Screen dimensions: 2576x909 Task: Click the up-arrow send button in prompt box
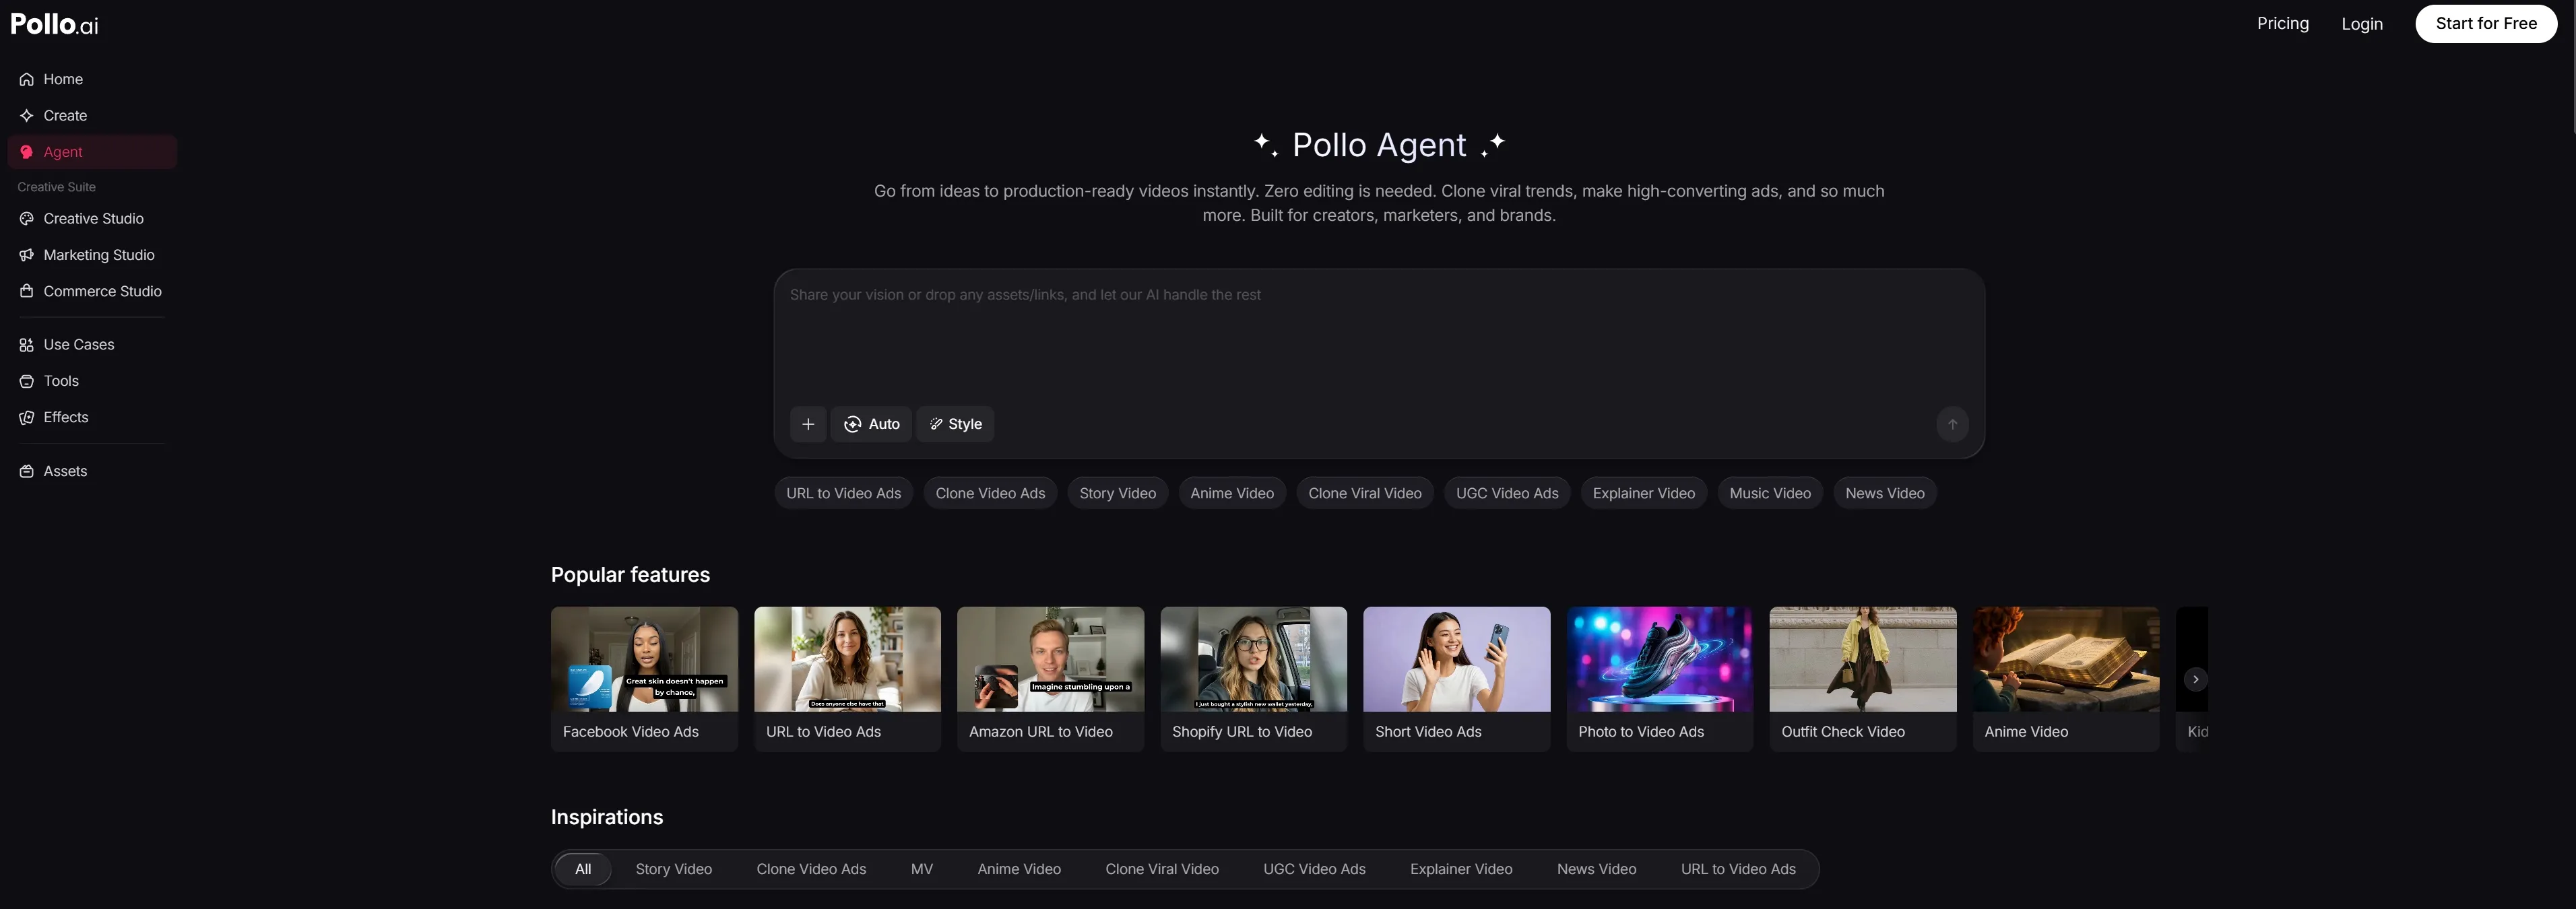(x=1952, y=424)
